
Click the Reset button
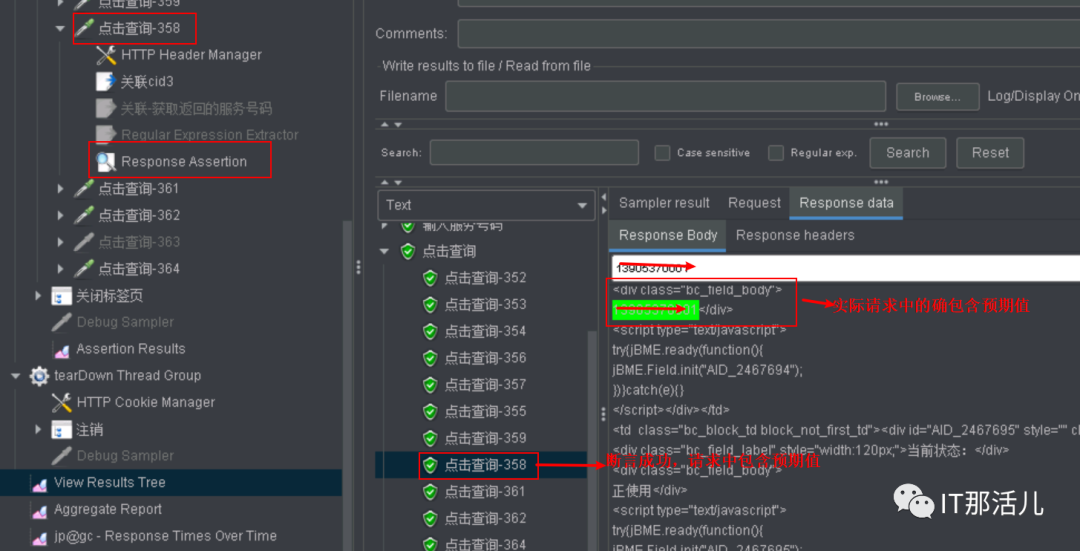click(x=990, y=153)
